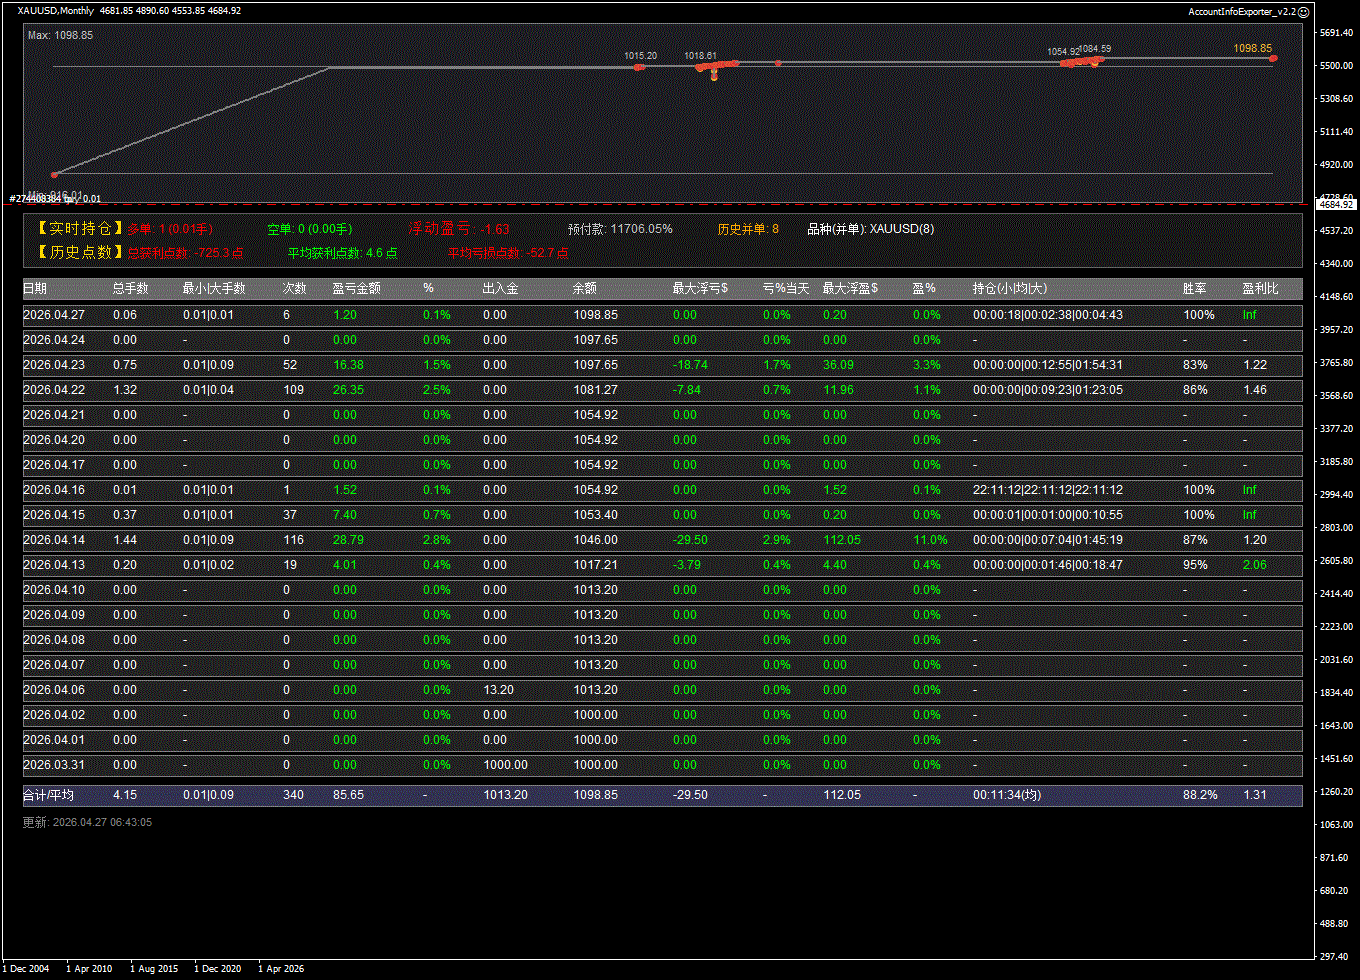Click the 更新 timestamp below the table
The image size is (1360, 980).
(87, 822)
